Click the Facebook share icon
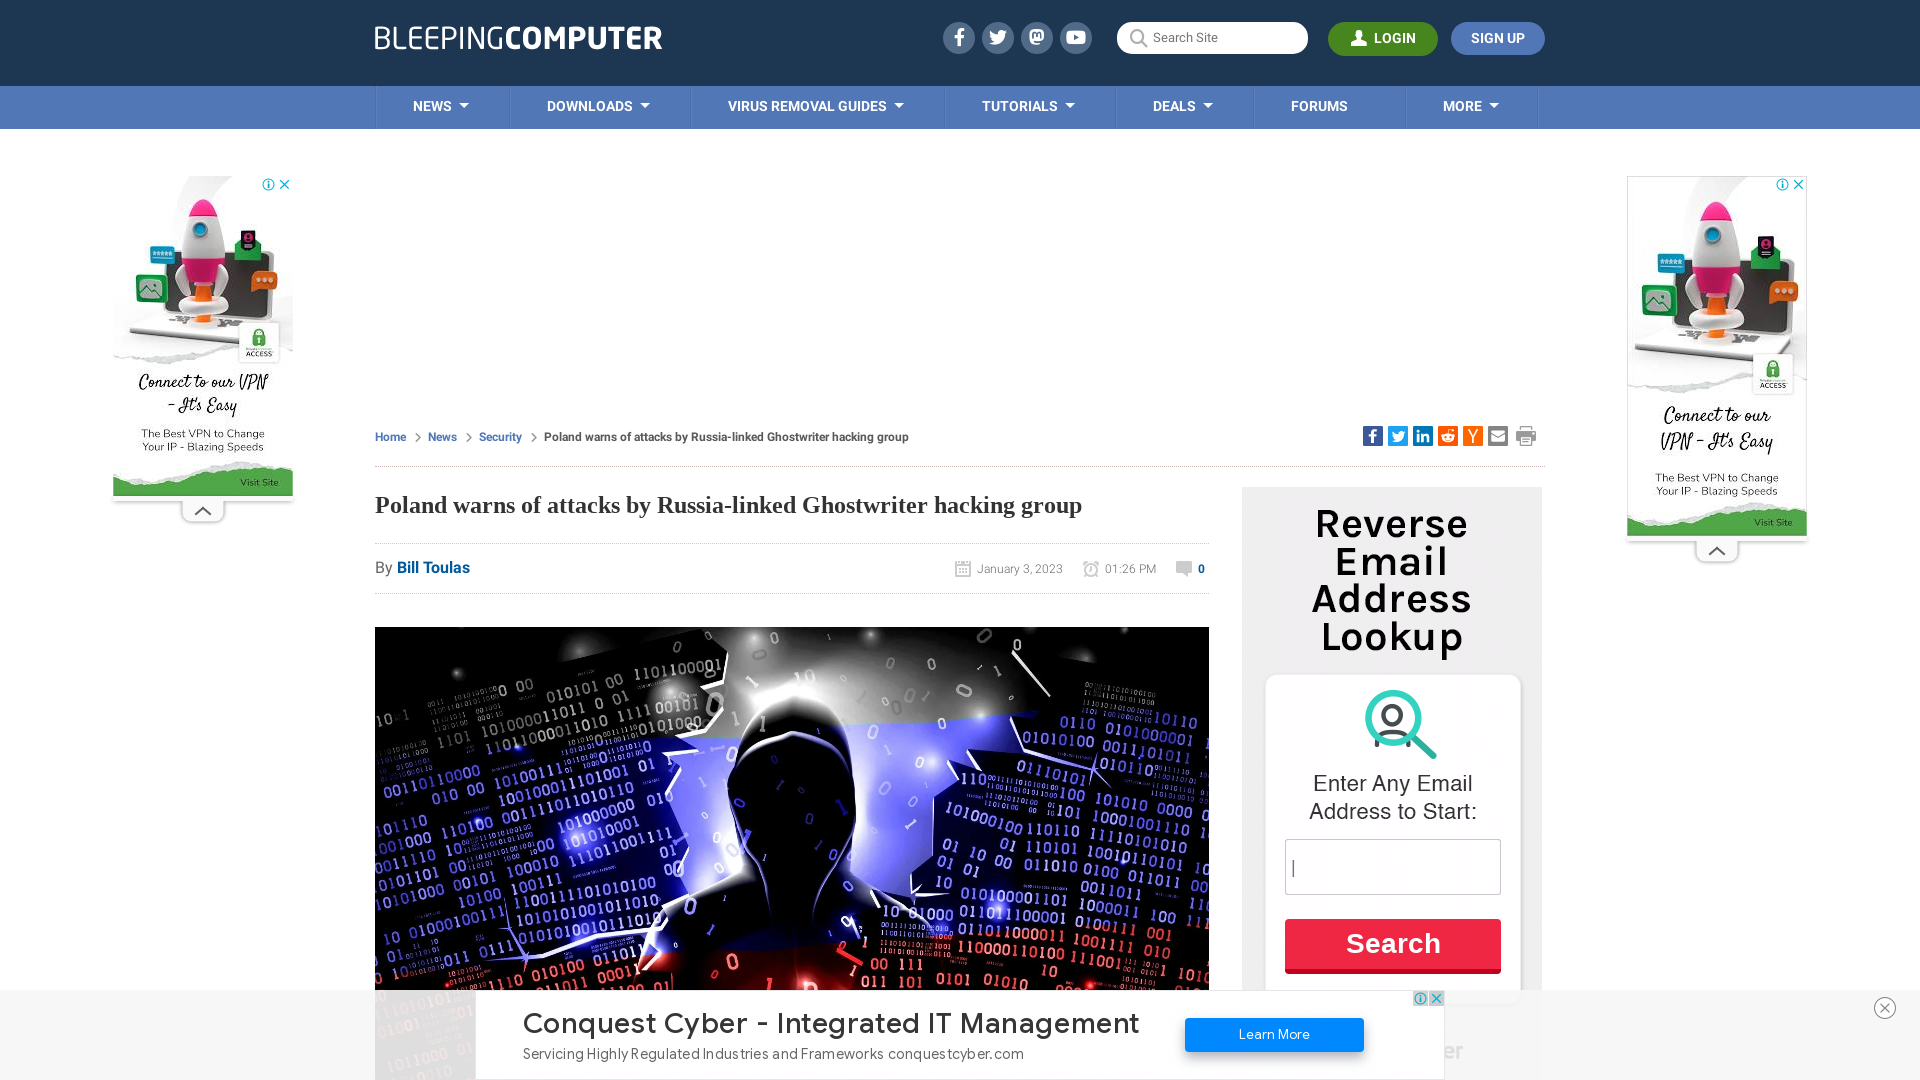Screen dimensions: 1920x1080 (1373, 435)
